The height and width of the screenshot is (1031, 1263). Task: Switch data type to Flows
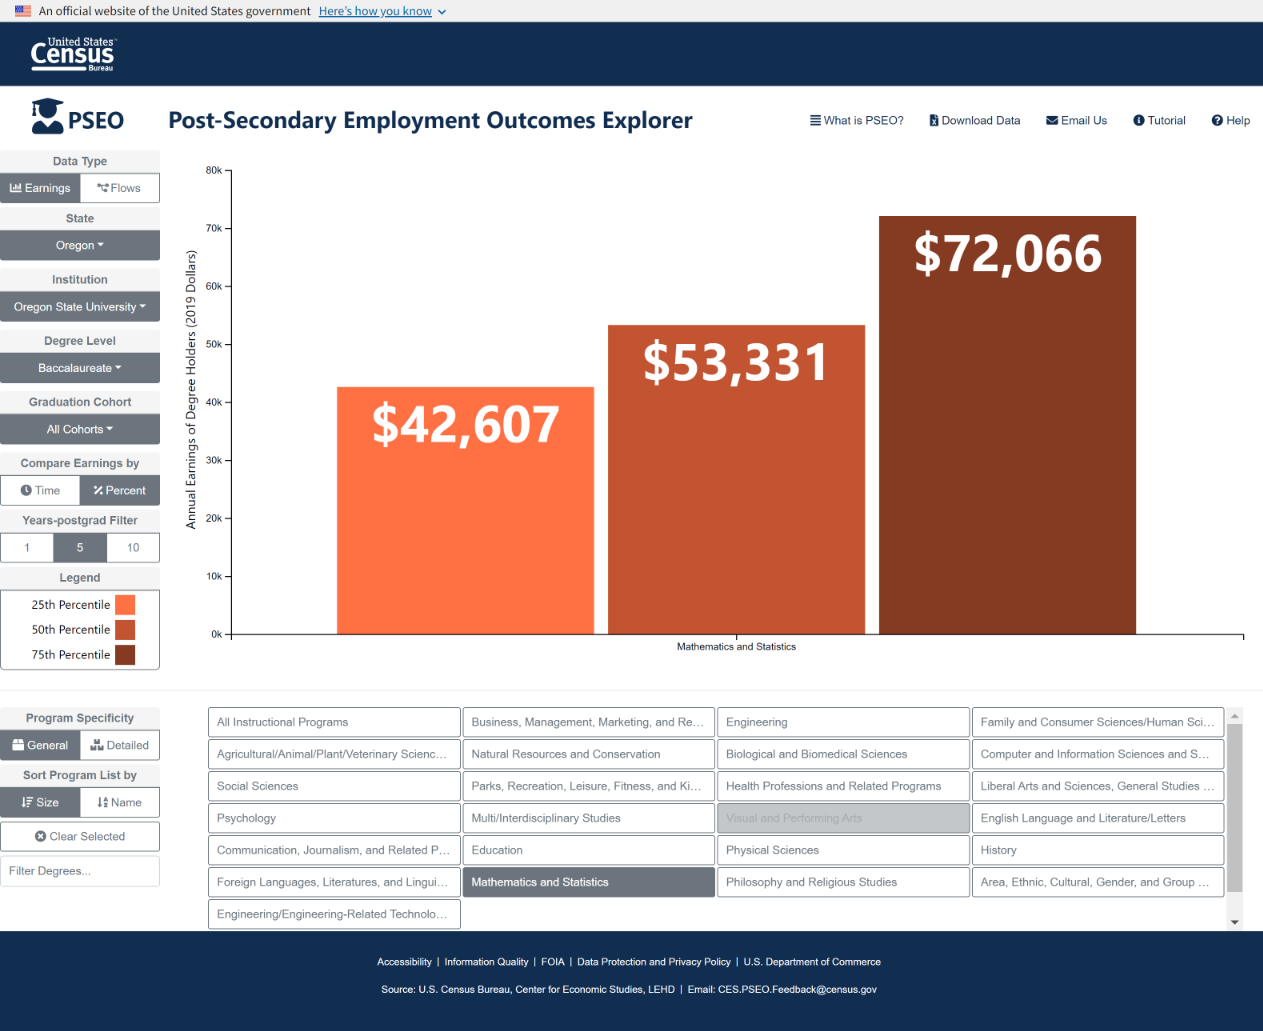point(119,188)
